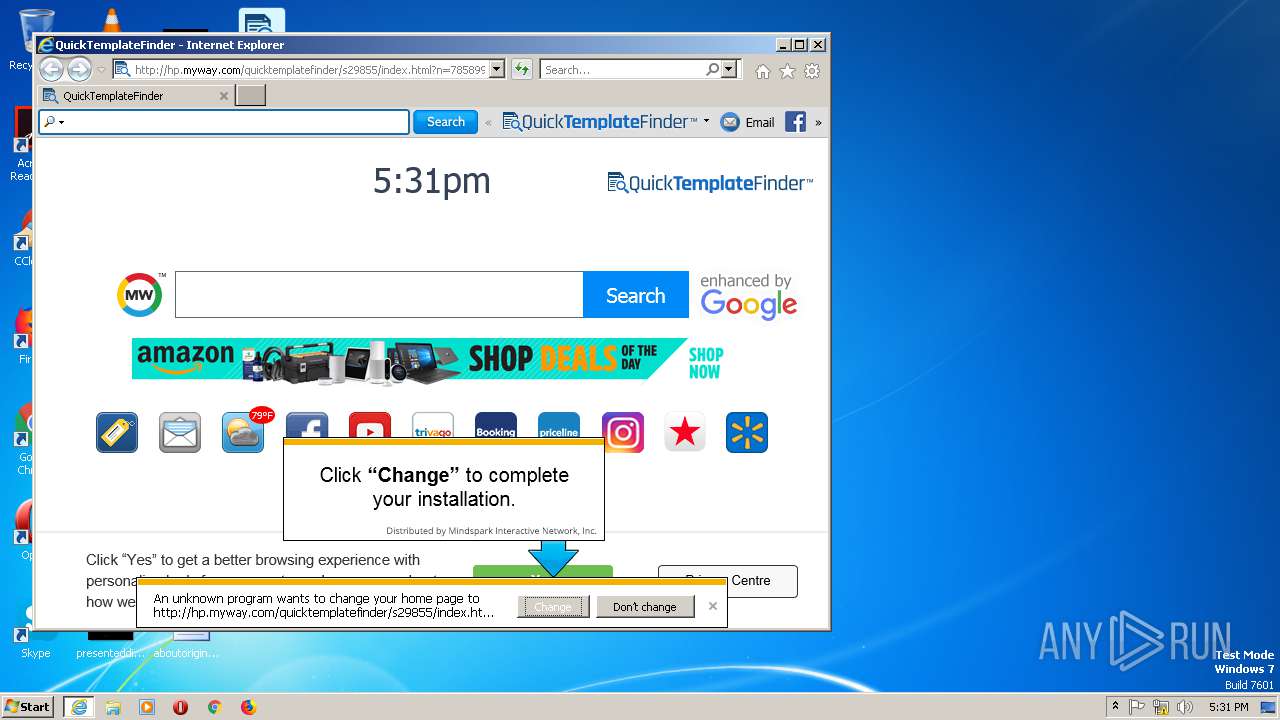
Task: Focus the main page search box
Action: tap(379, 295)
